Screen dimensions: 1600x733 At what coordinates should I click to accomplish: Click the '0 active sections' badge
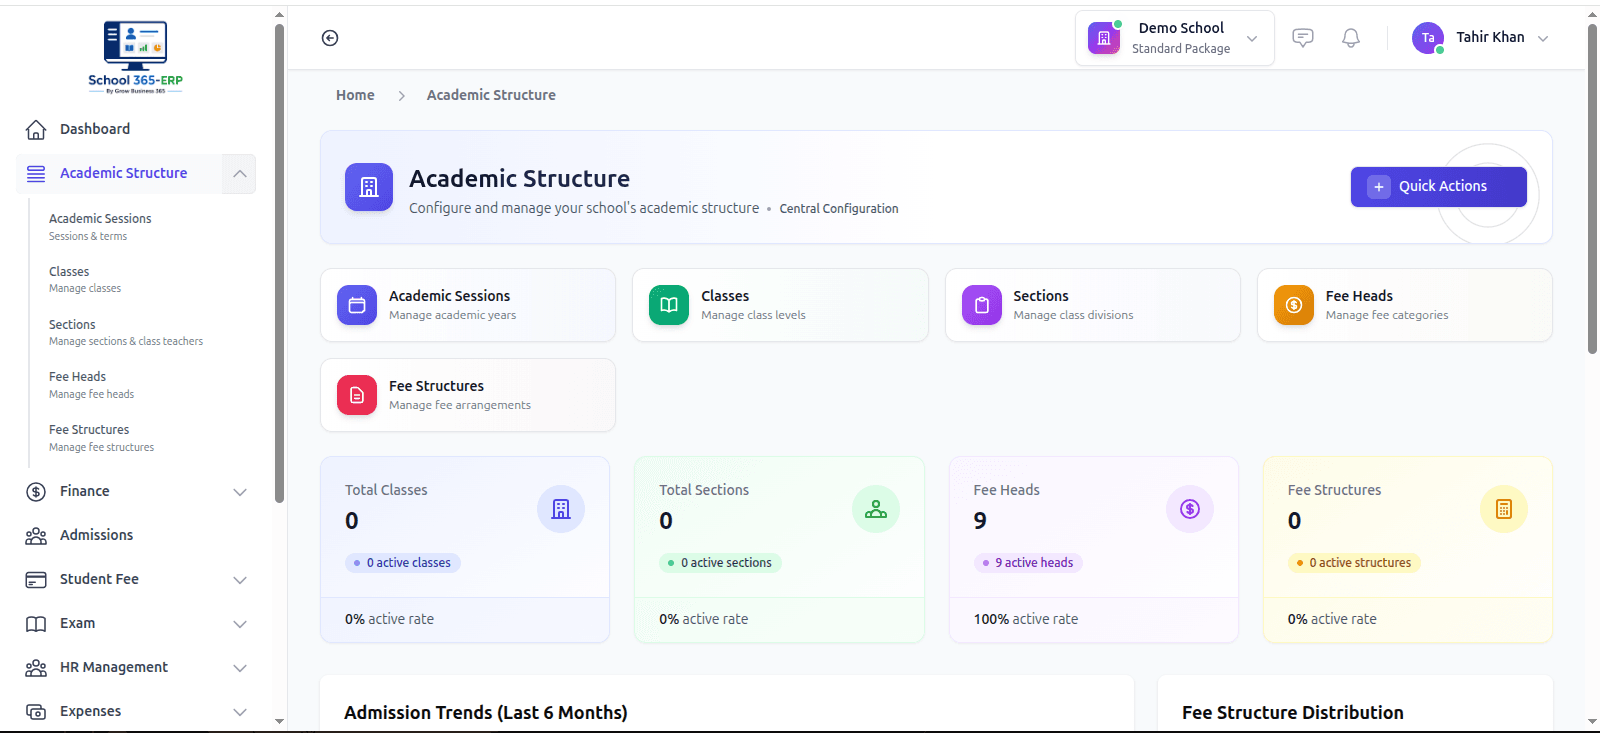point(720,563)
